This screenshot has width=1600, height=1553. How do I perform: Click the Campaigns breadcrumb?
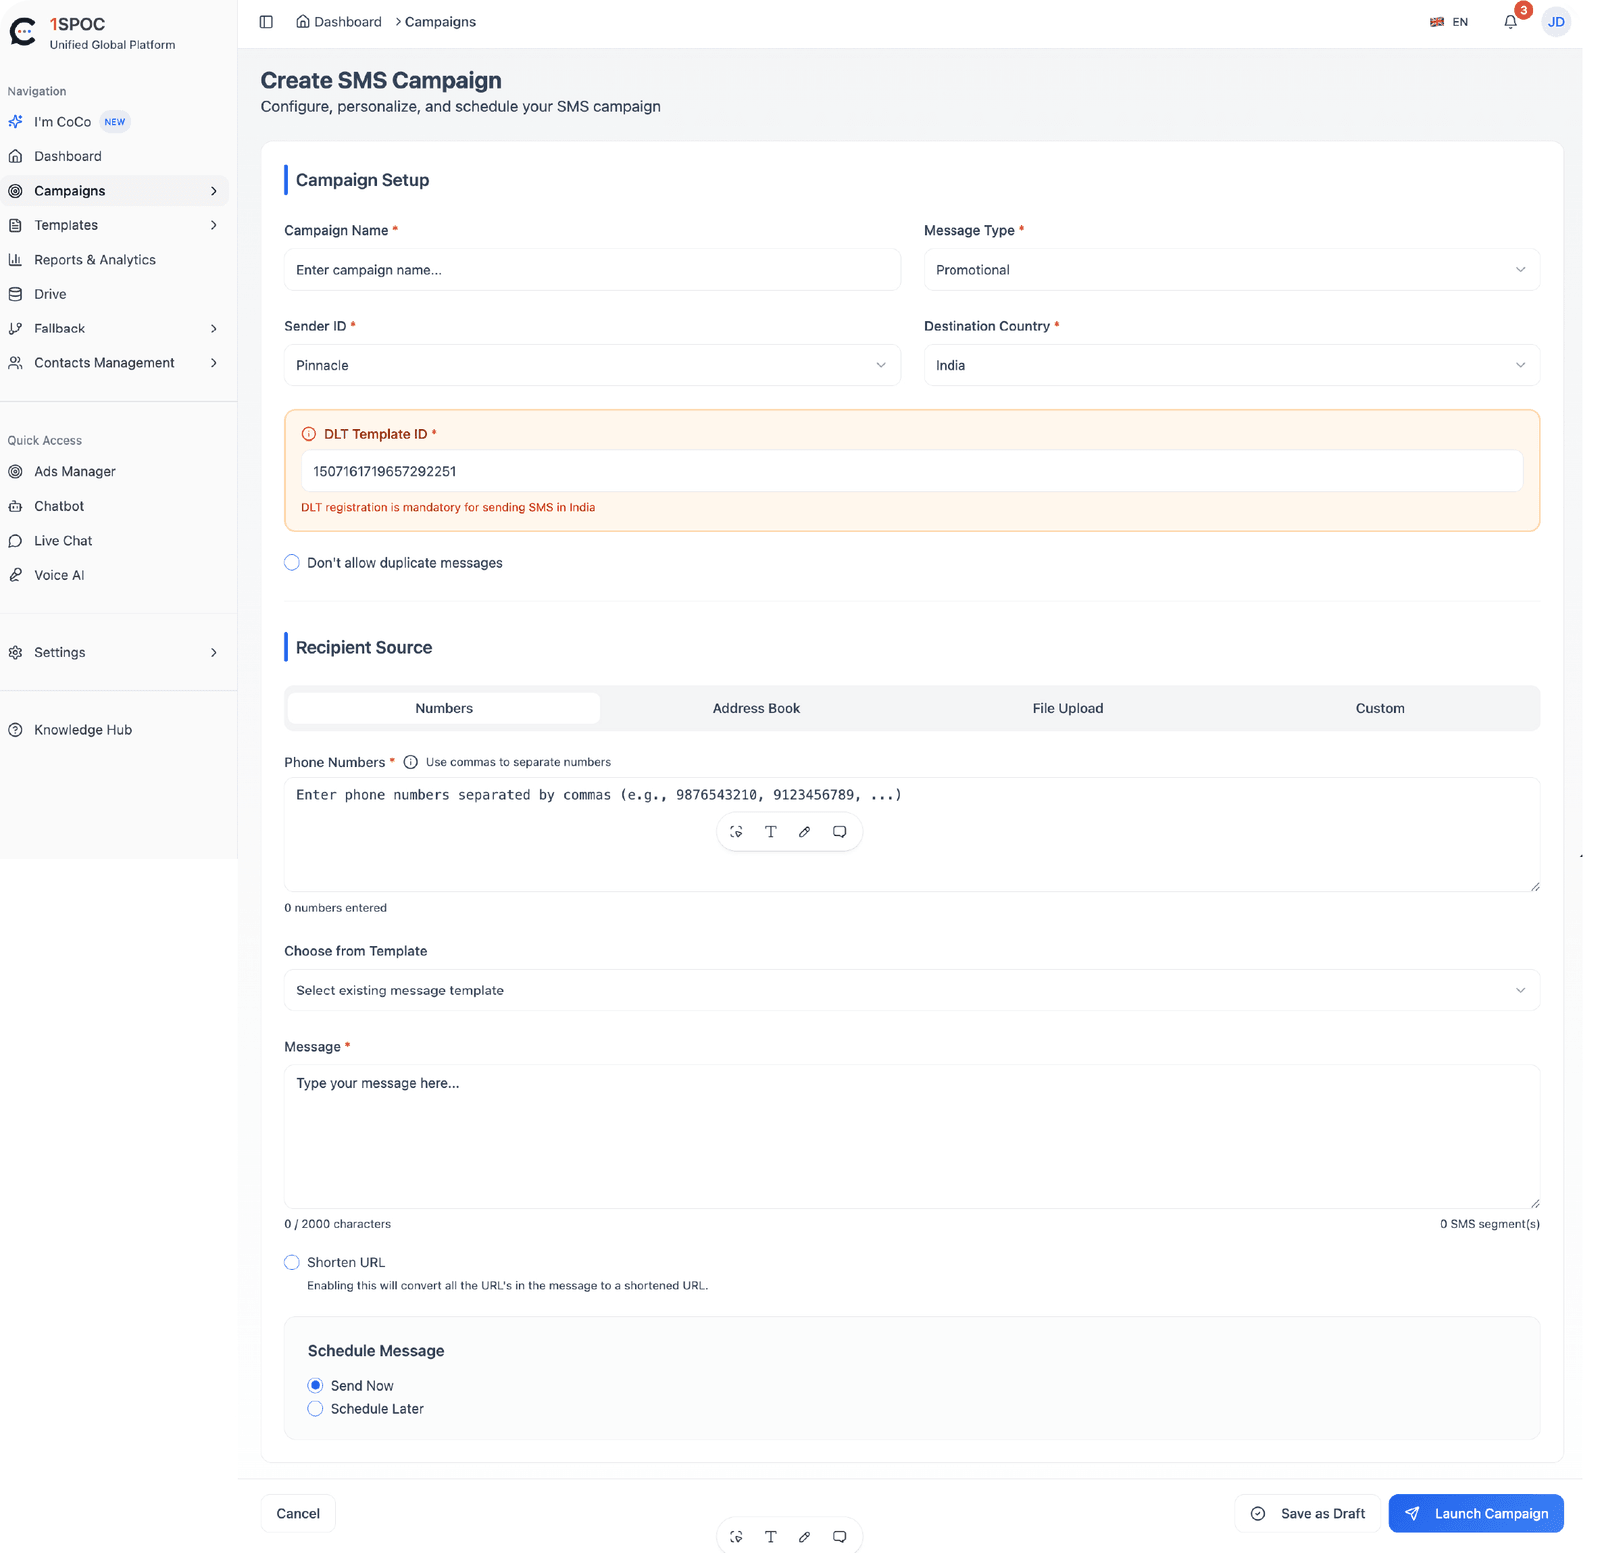point(440,22)
